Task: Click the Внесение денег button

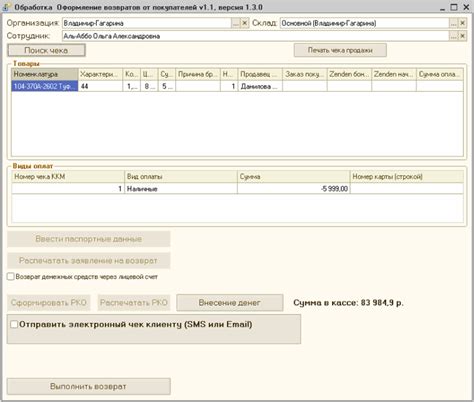Action: (x=230, y=303)
